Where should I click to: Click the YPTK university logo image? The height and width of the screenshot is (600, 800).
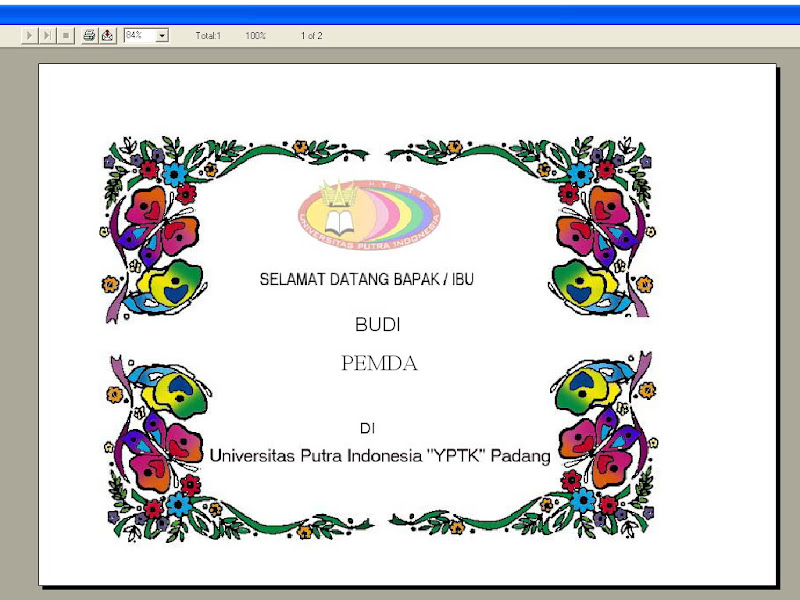tap(369, 214)
